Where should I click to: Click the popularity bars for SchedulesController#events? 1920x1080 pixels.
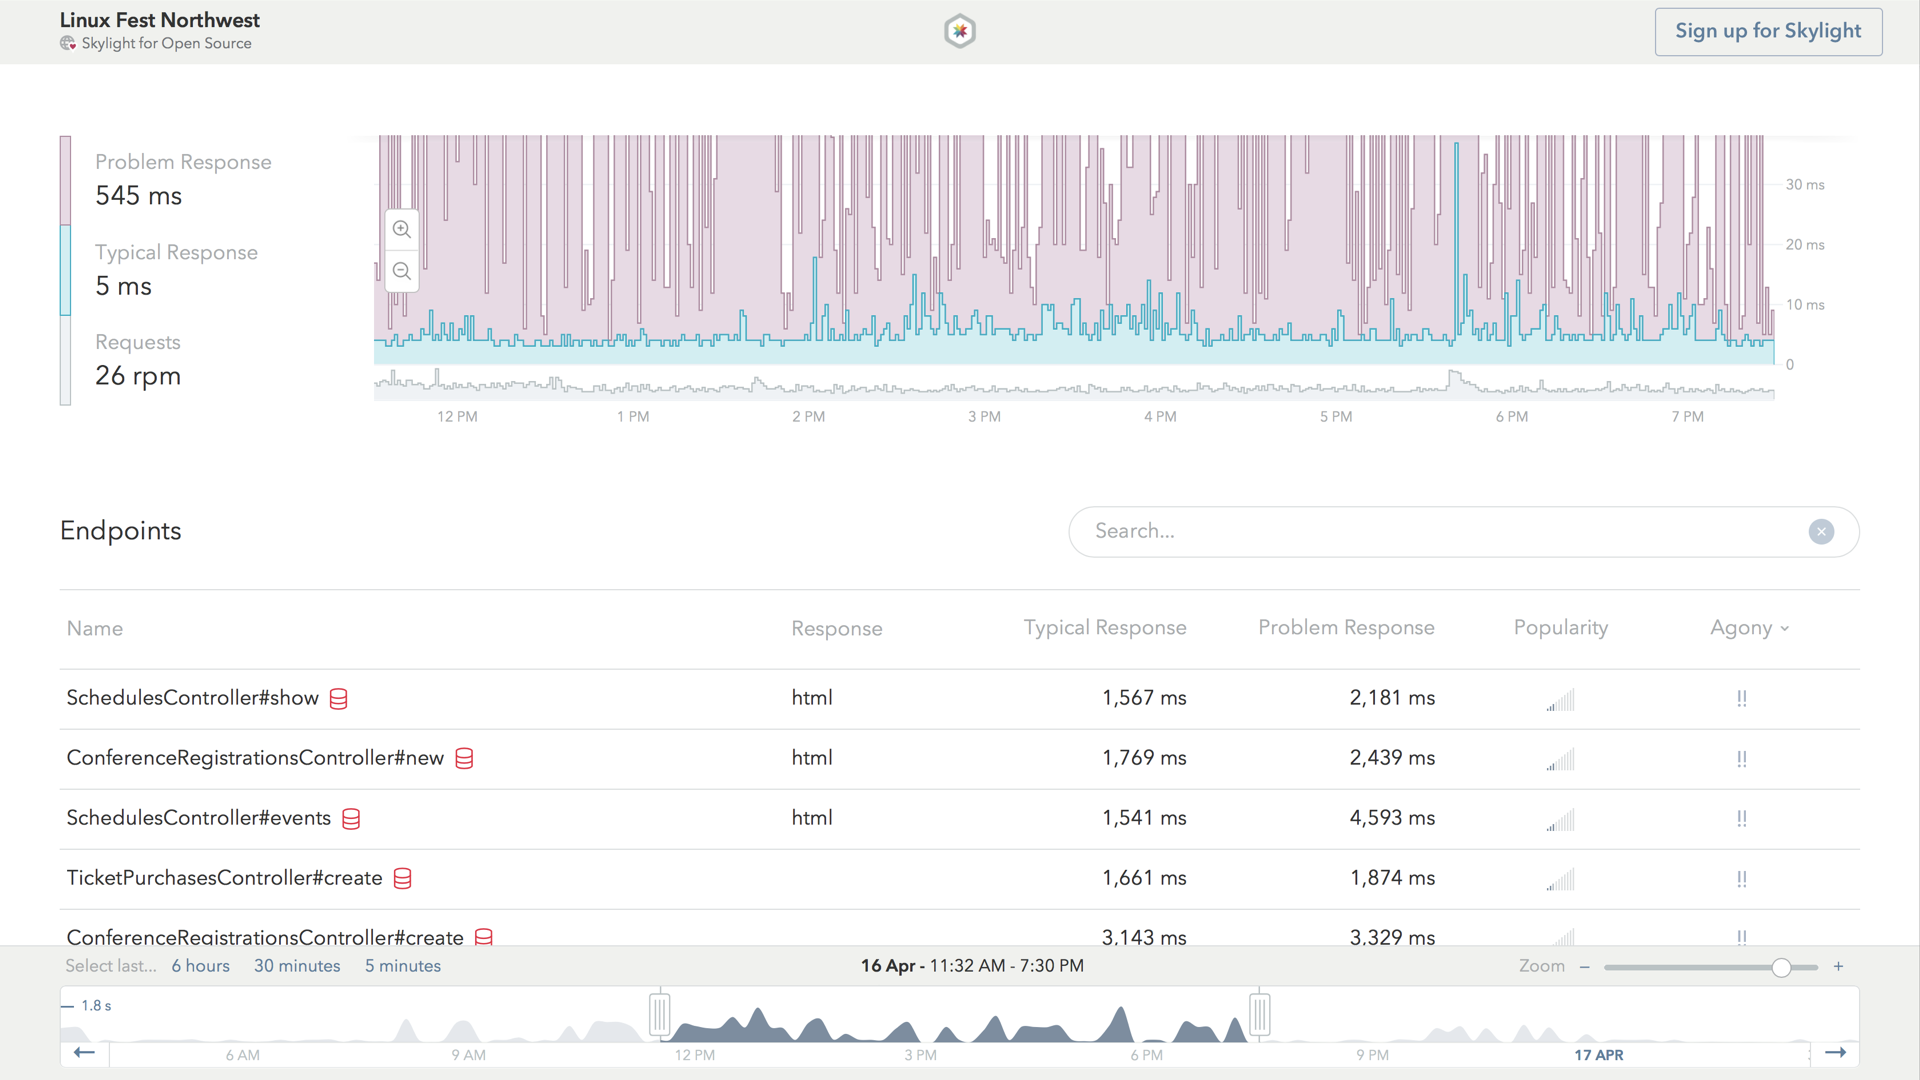tap(1560, 820)
